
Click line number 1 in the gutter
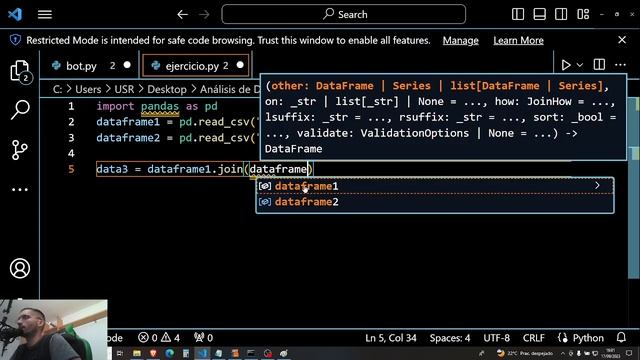pos(71,106)
